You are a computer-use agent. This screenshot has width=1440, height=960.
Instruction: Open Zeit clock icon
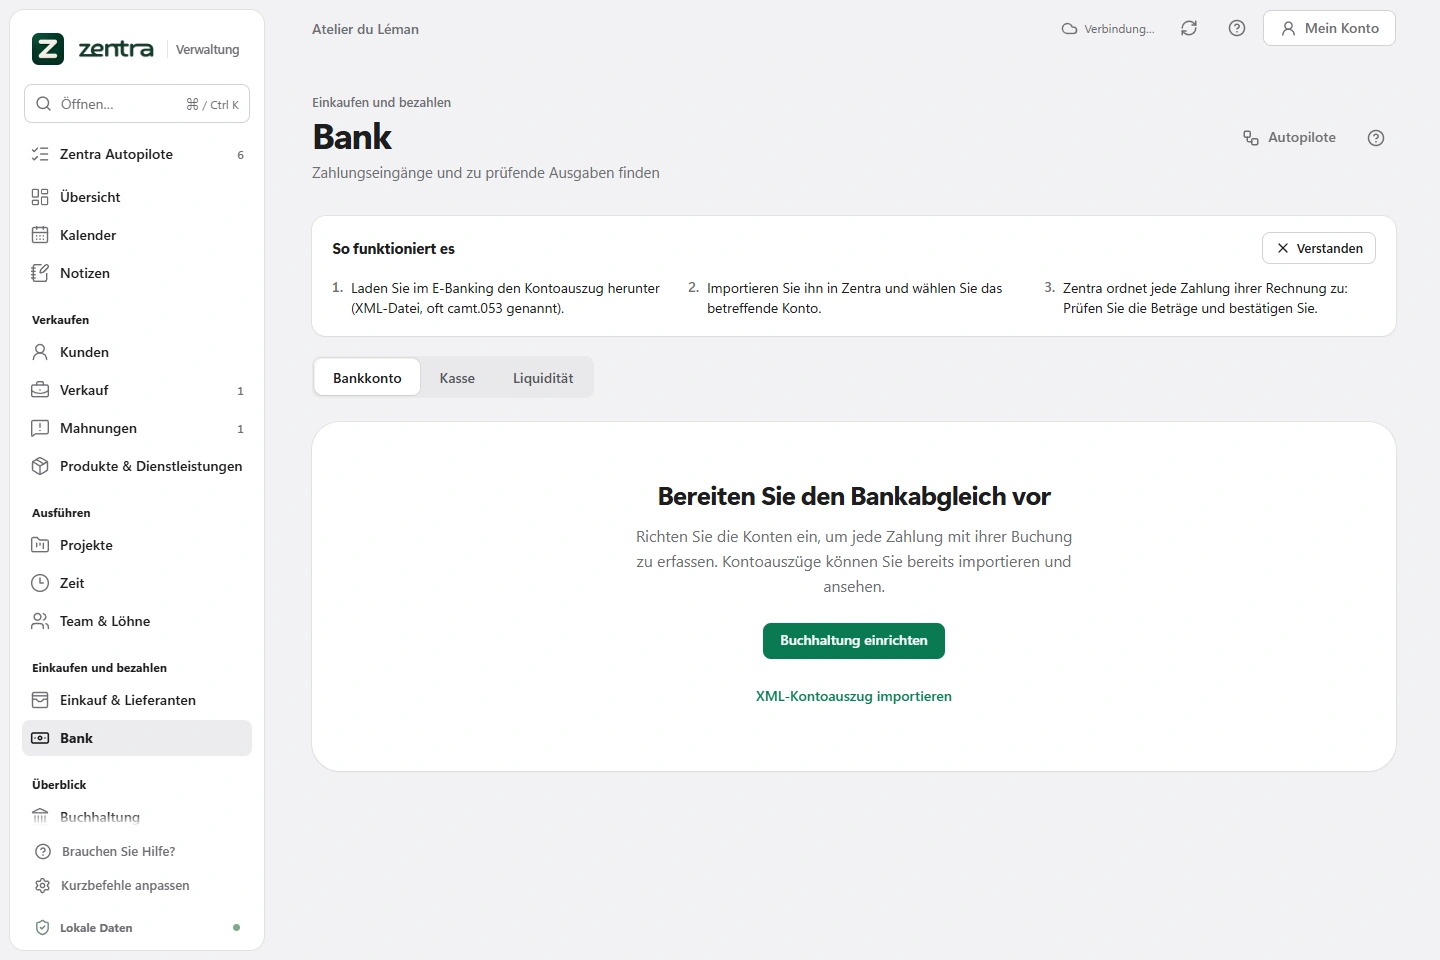click(x=40, y=583)
